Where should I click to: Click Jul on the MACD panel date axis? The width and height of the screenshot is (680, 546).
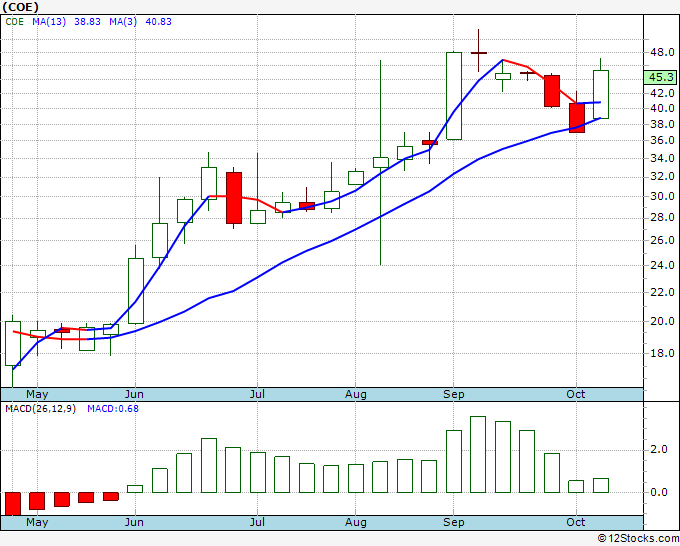257,522
